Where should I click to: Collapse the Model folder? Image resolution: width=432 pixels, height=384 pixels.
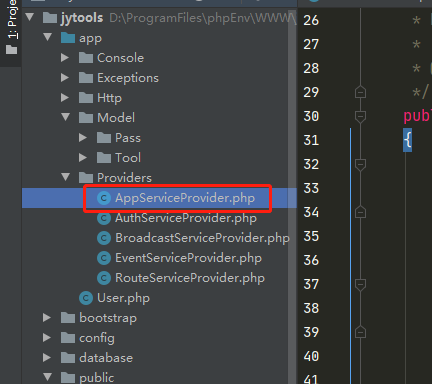point(66,117)
